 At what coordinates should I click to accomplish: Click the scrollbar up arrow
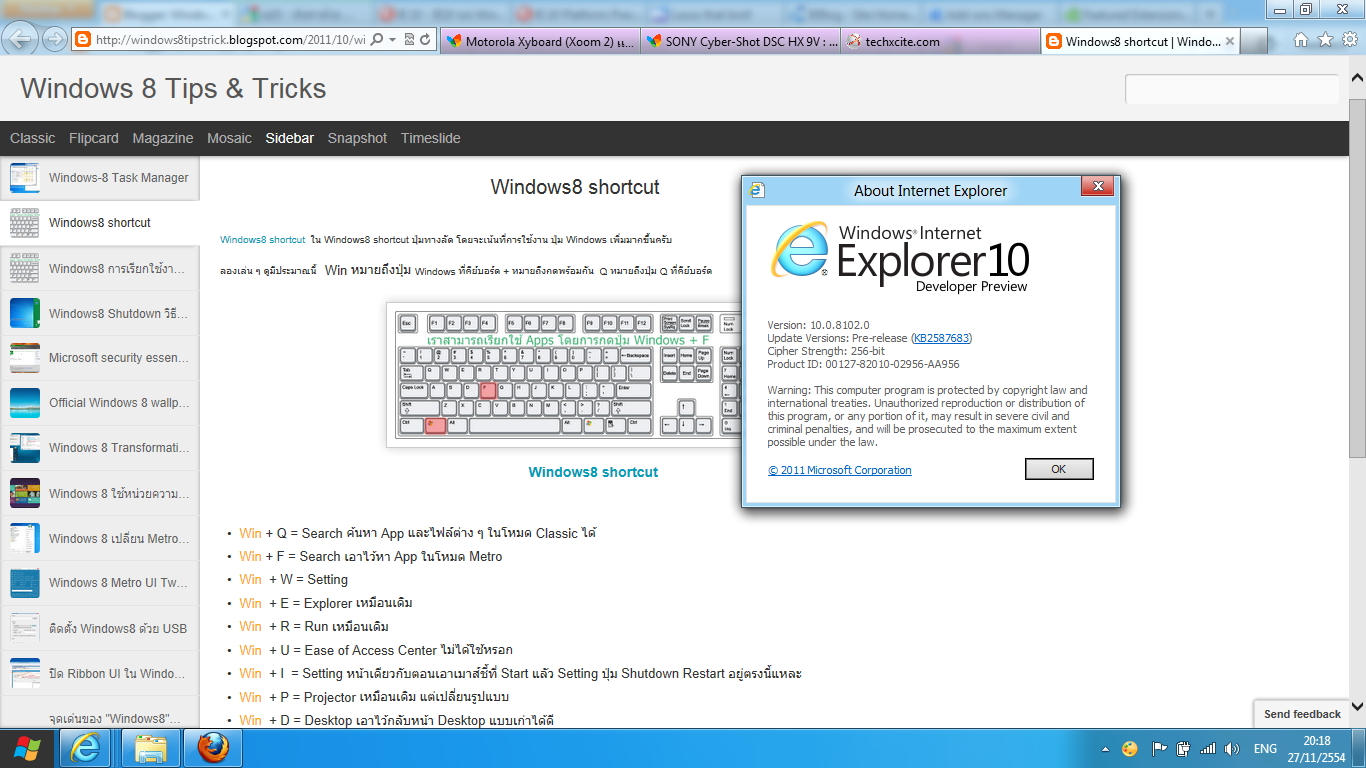pyautogui.click(x=1357, y=78)
